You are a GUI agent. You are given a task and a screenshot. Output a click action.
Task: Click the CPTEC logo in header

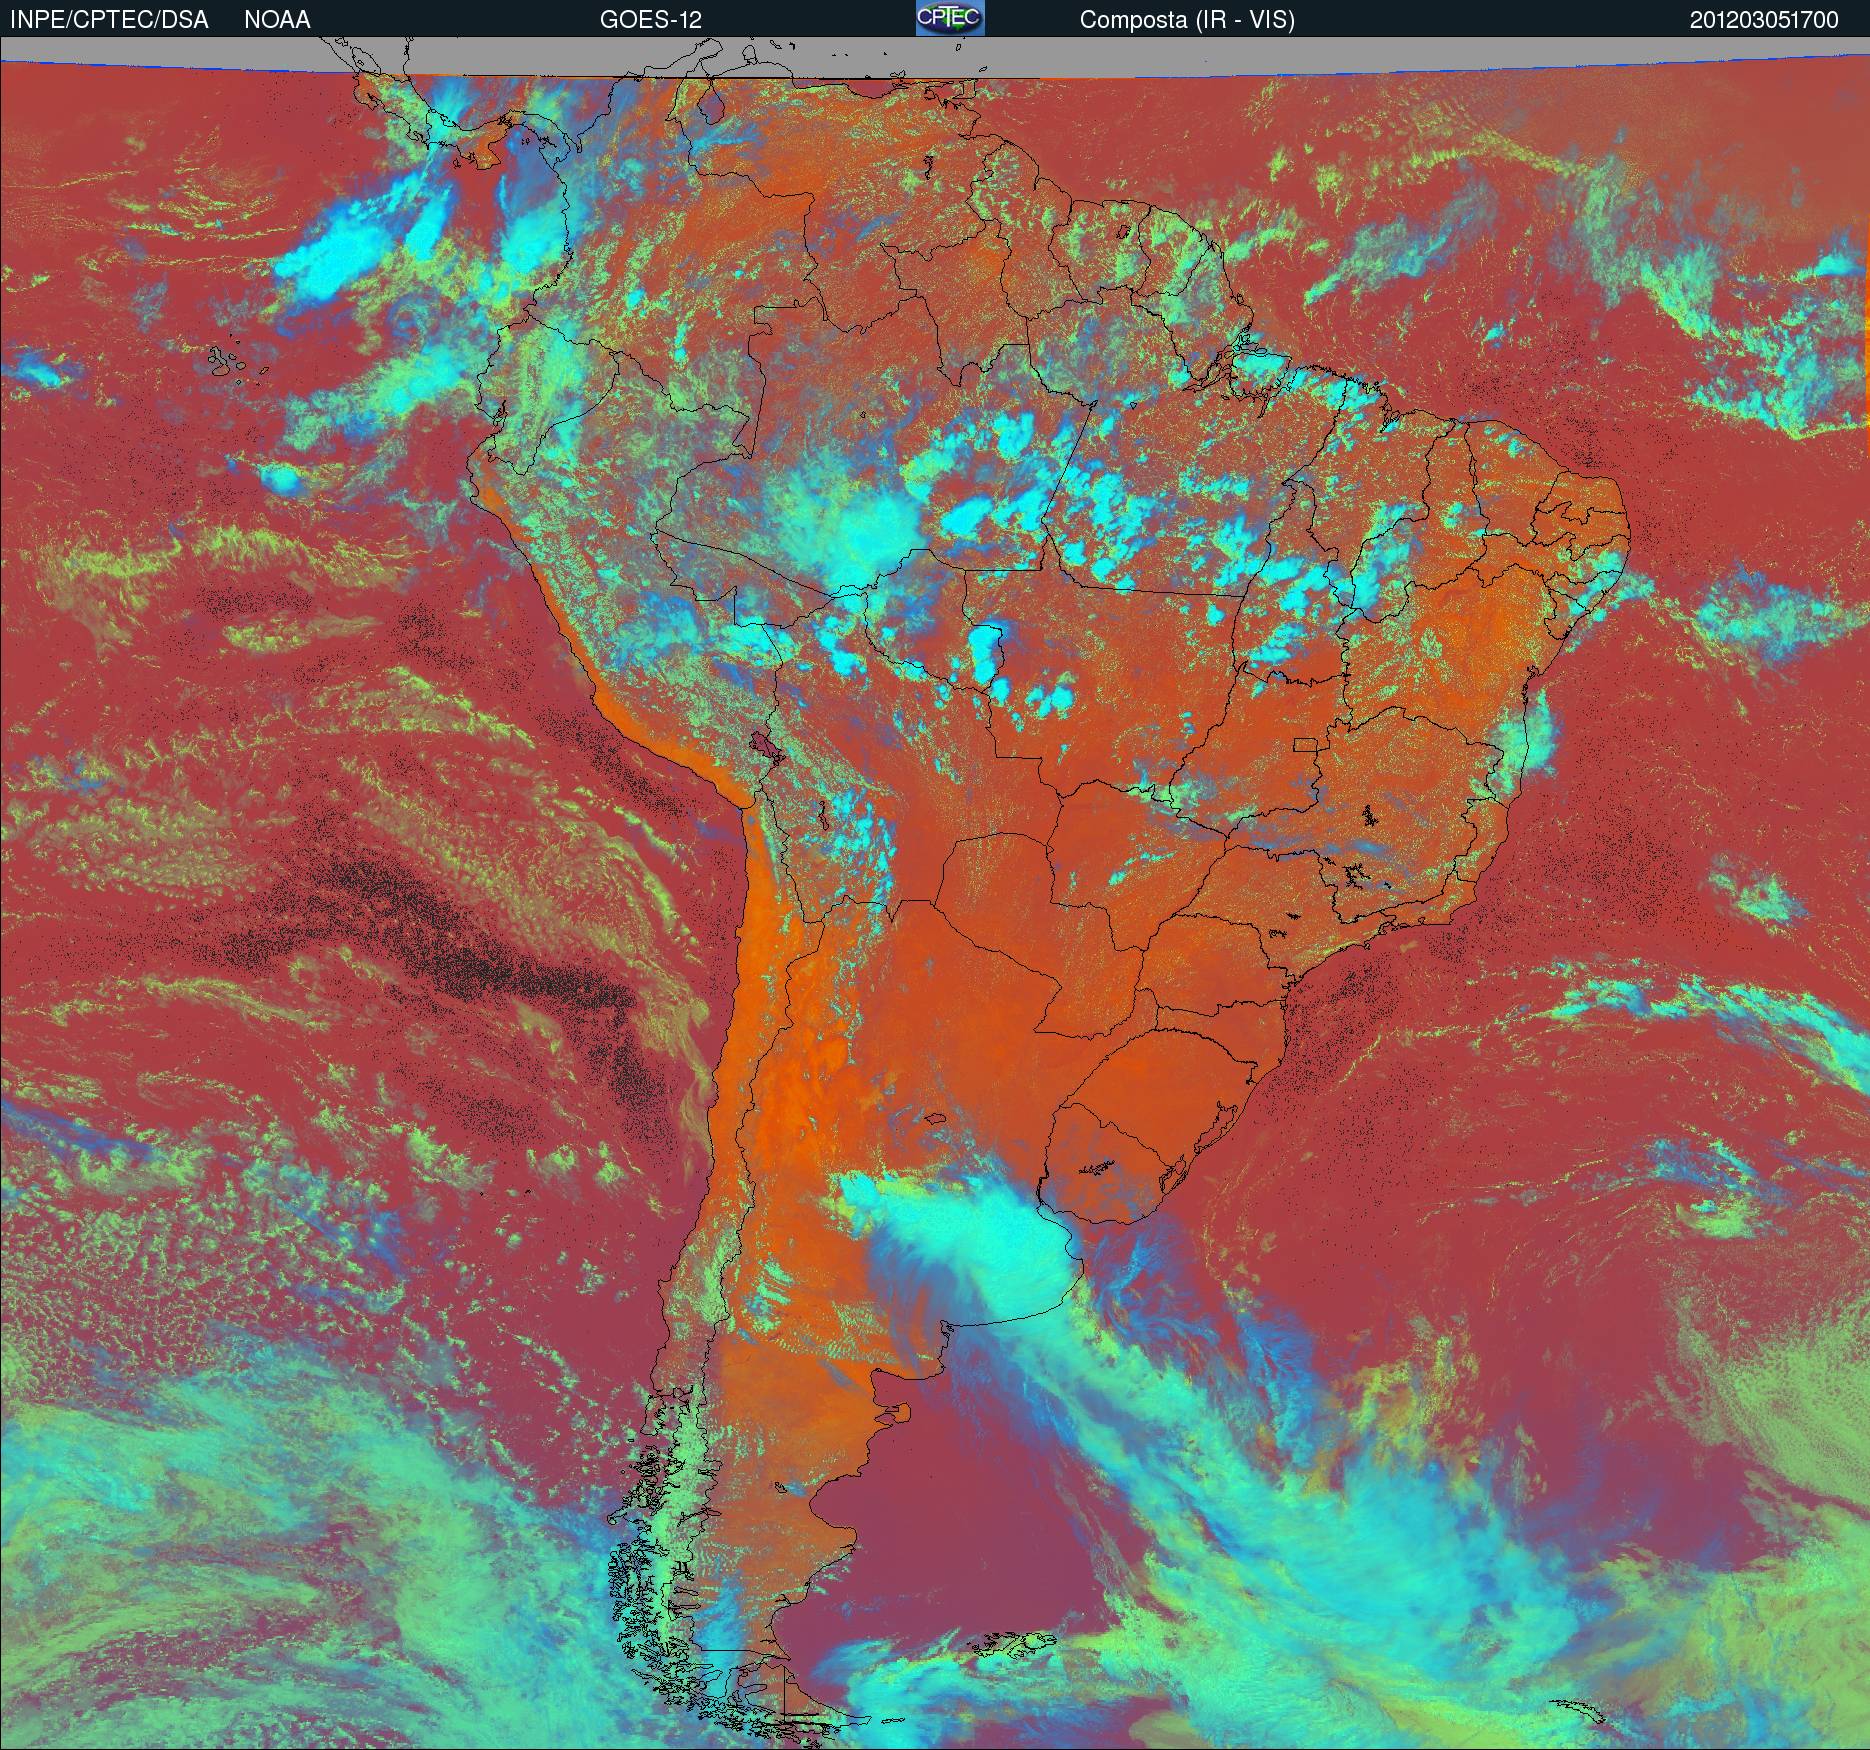(950, 18)
